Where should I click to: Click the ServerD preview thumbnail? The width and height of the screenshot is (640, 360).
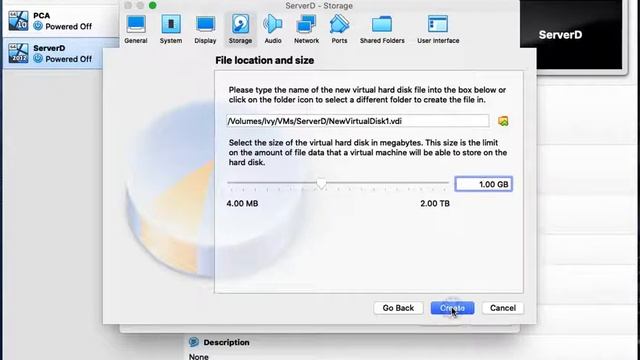(571, 35)
